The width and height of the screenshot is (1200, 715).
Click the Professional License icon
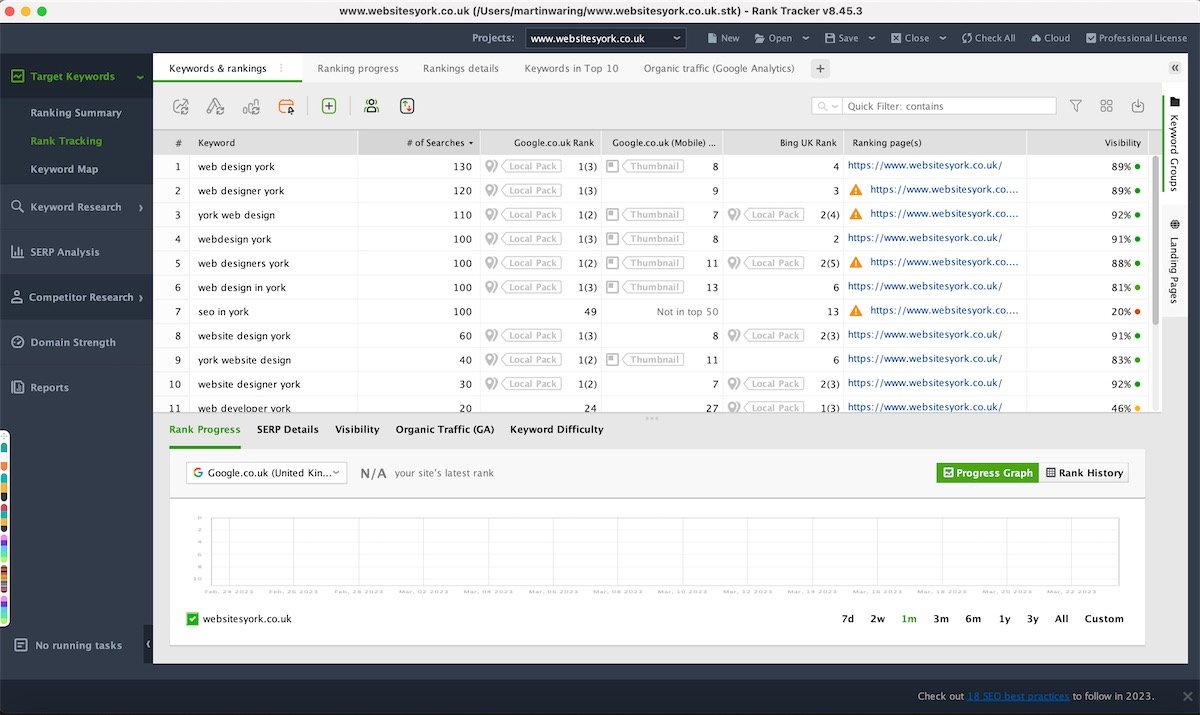point(1091,38)
